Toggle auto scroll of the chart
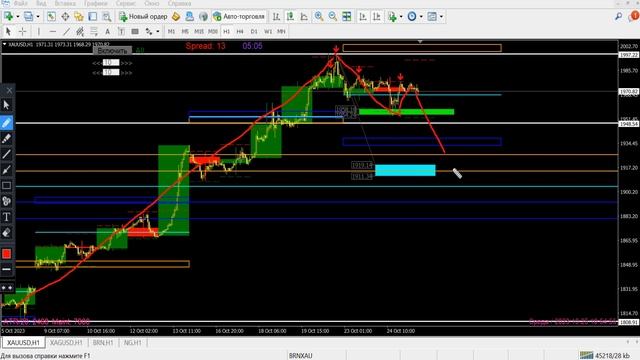The width and height of the screenshot is (640, 360). tap(362, 16)
